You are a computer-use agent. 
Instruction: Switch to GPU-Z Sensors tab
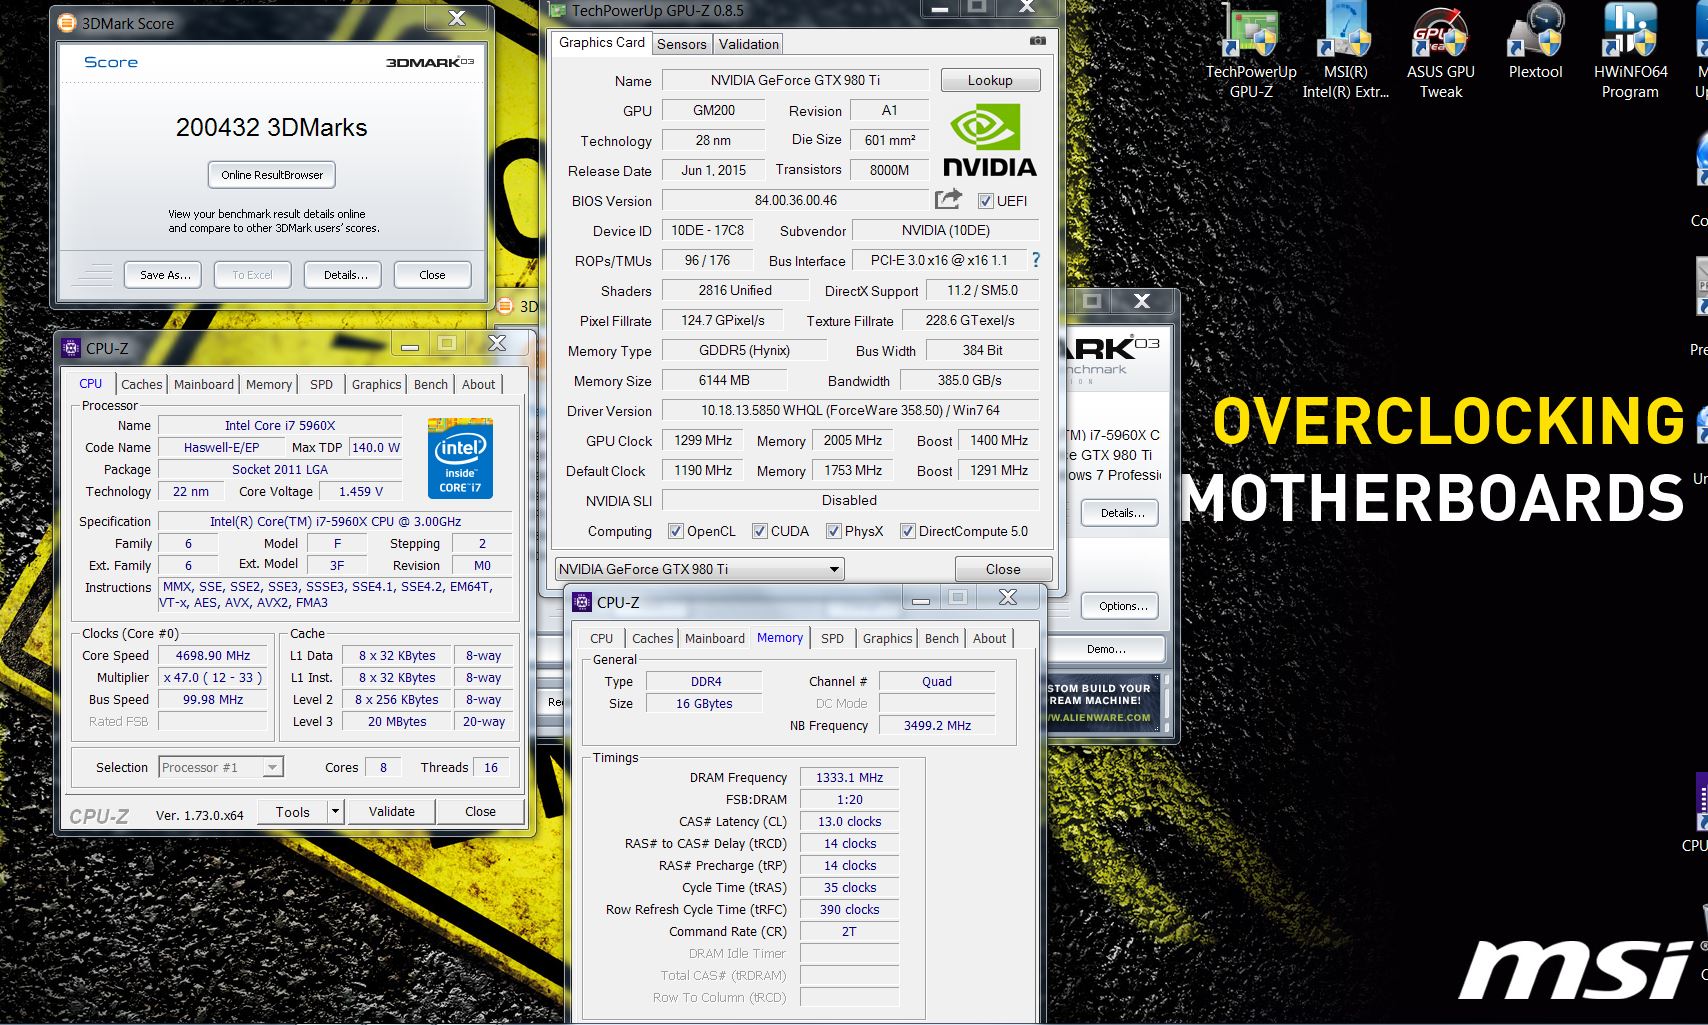coord(681,44)
